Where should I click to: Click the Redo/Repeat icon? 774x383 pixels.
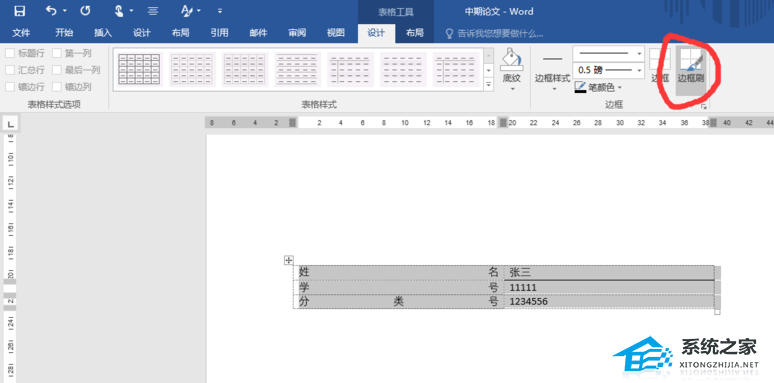click(85, 10)
